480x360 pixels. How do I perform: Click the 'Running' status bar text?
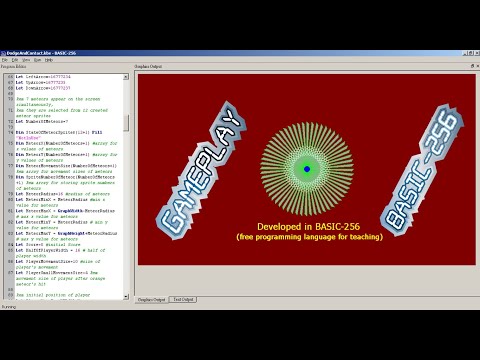[x=9, y=307]
